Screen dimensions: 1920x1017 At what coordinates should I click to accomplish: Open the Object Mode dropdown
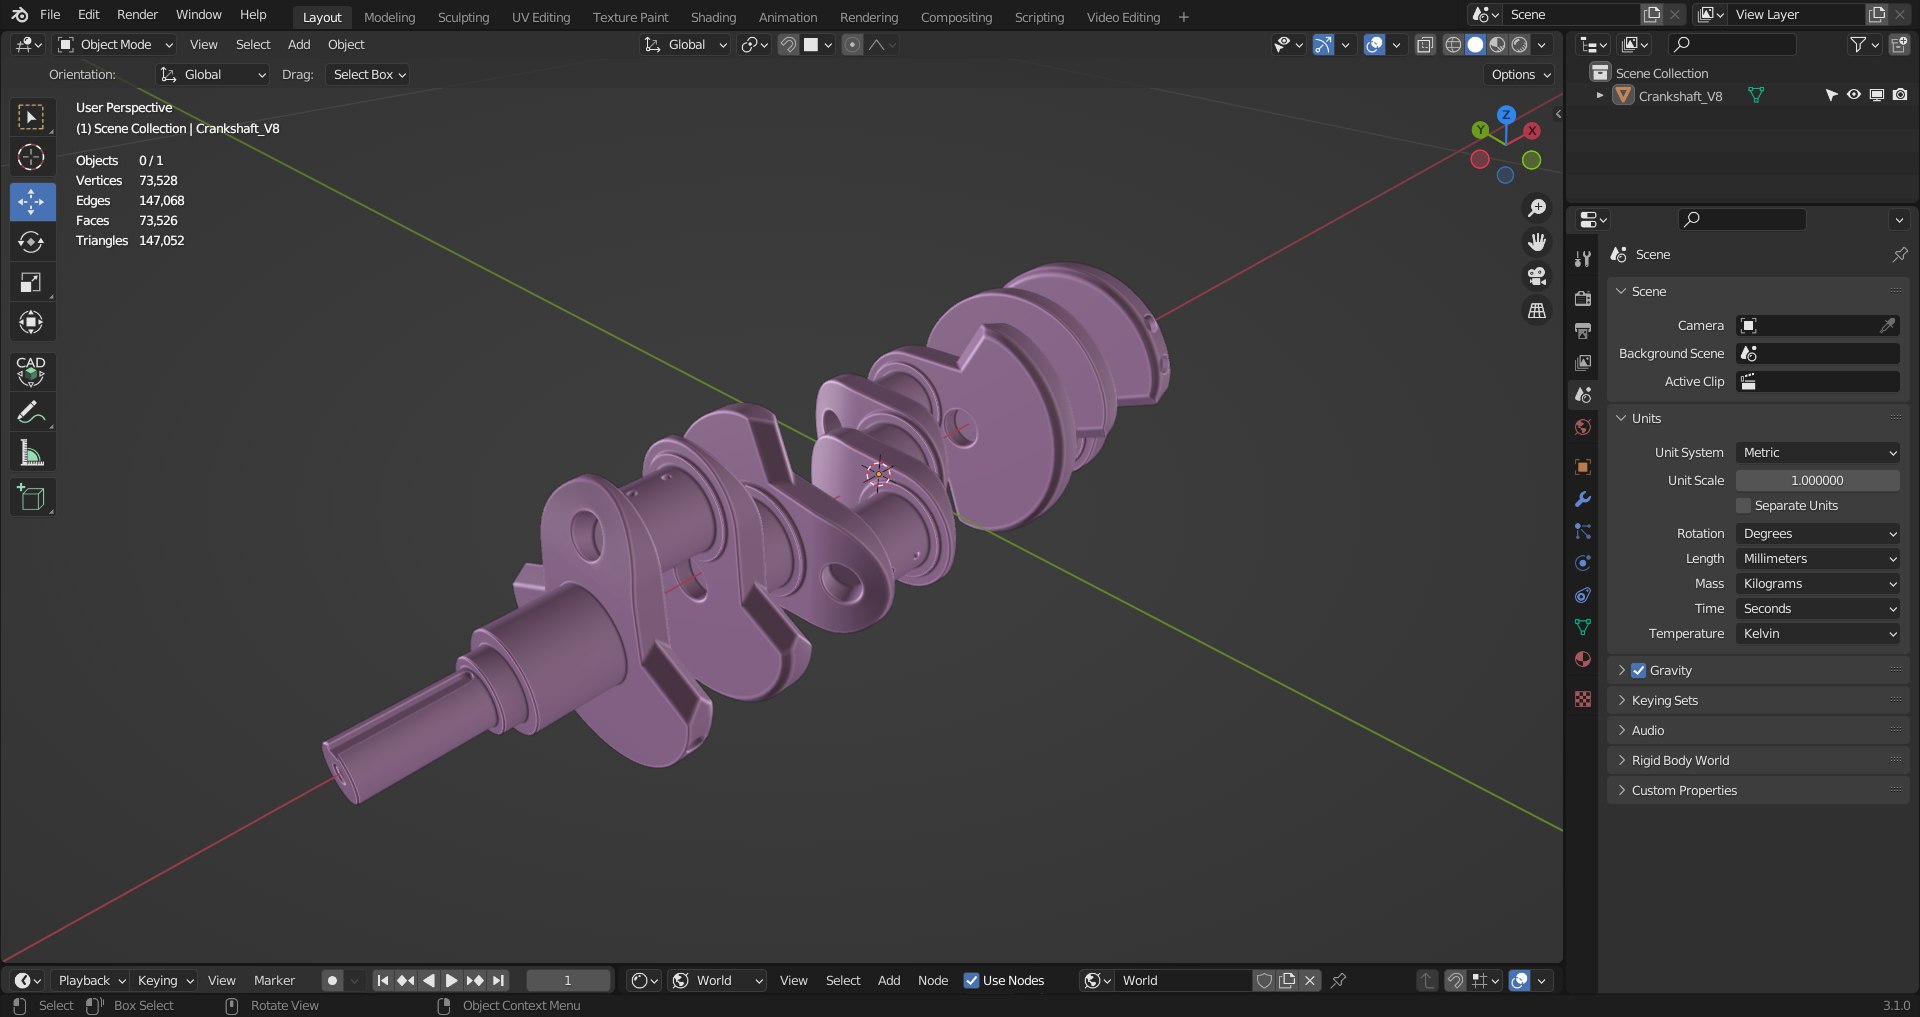115,45
